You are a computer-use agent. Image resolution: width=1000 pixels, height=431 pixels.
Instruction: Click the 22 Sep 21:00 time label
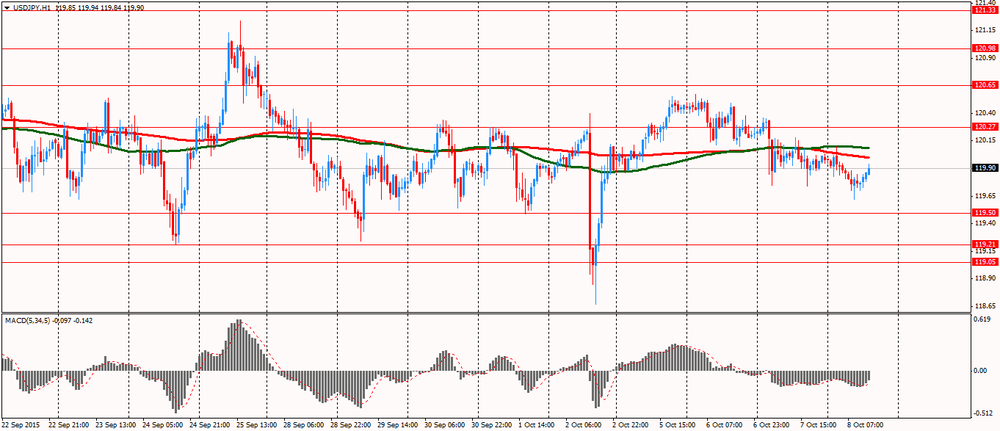67,423
